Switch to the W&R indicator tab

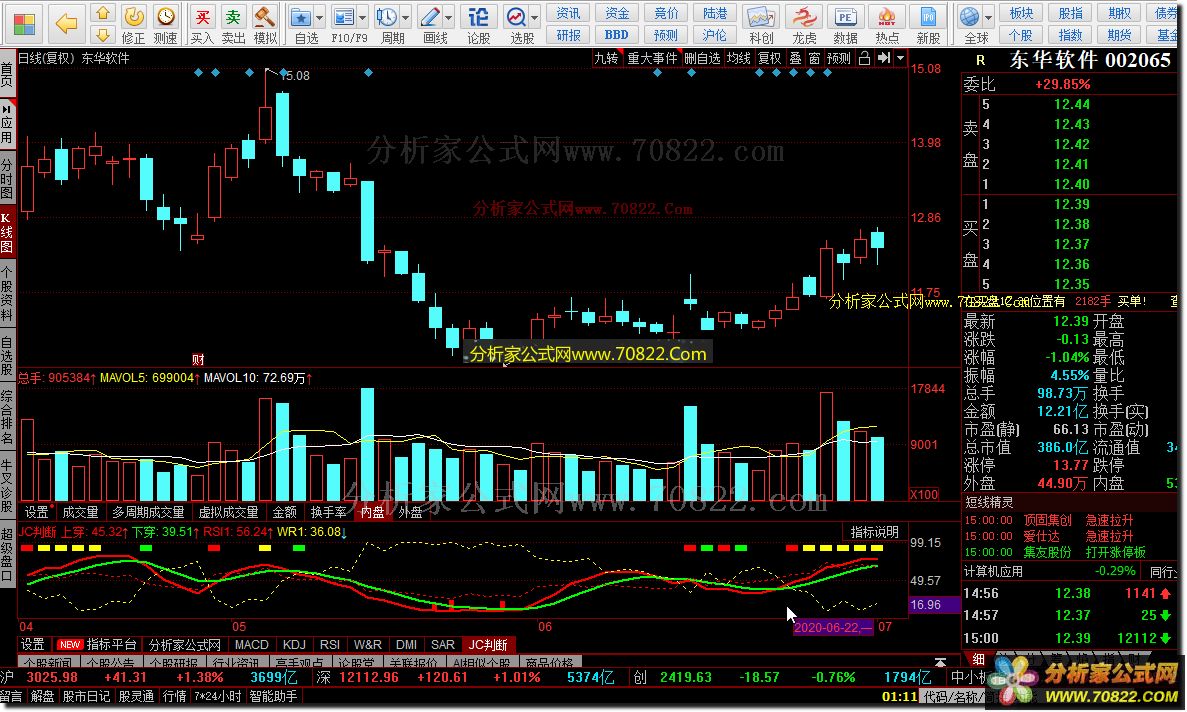368,645
